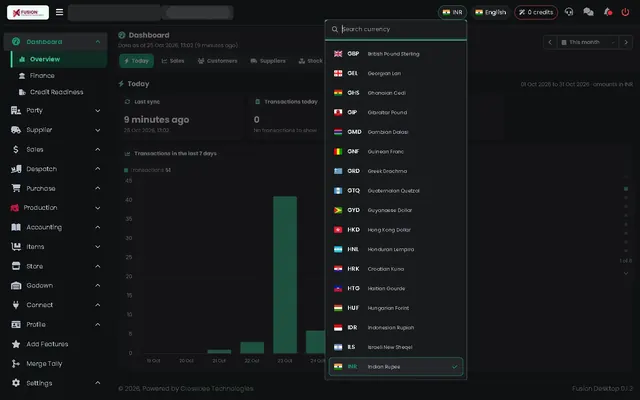
Task: Select GHS Ghanaian Cedi
Action: coord(396,93)
